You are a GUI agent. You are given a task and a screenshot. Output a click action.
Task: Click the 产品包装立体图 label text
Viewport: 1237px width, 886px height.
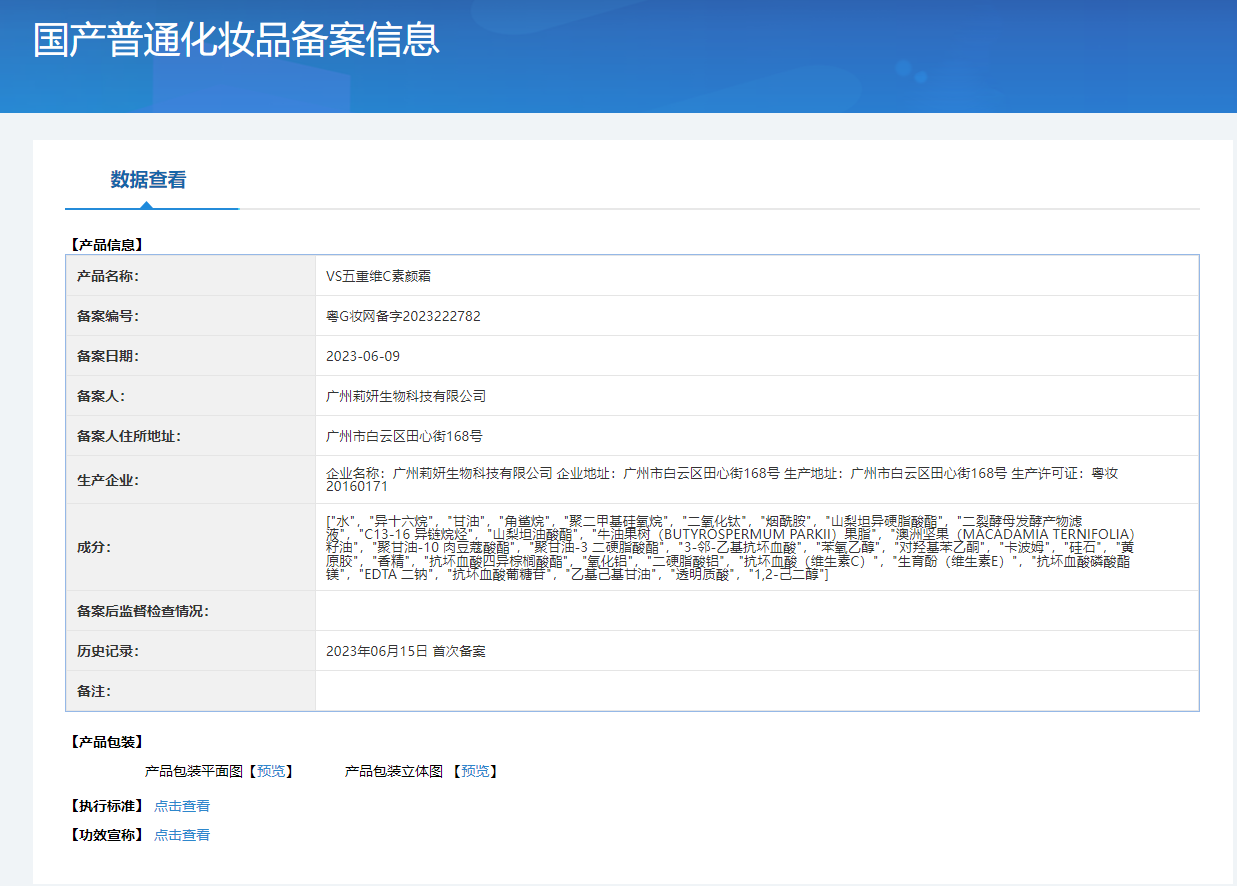394,771
